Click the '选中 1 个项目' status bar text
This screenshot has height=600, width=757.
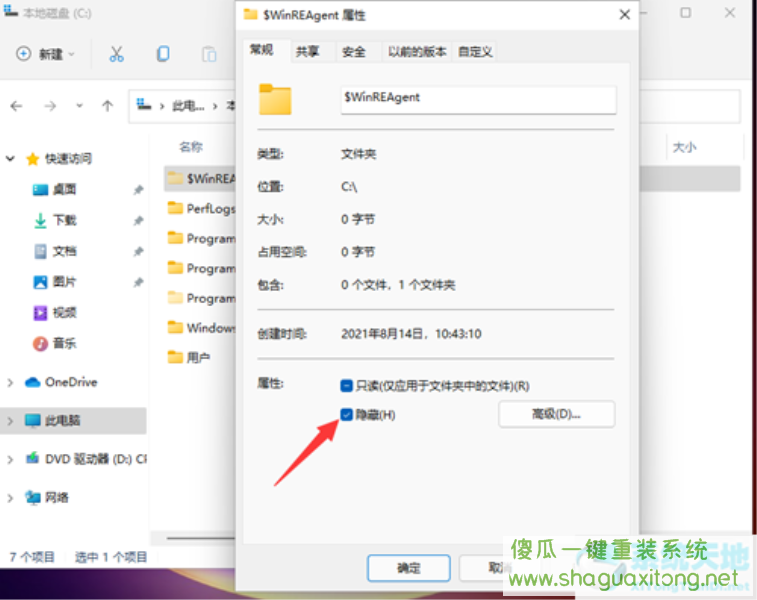(111, 558)
